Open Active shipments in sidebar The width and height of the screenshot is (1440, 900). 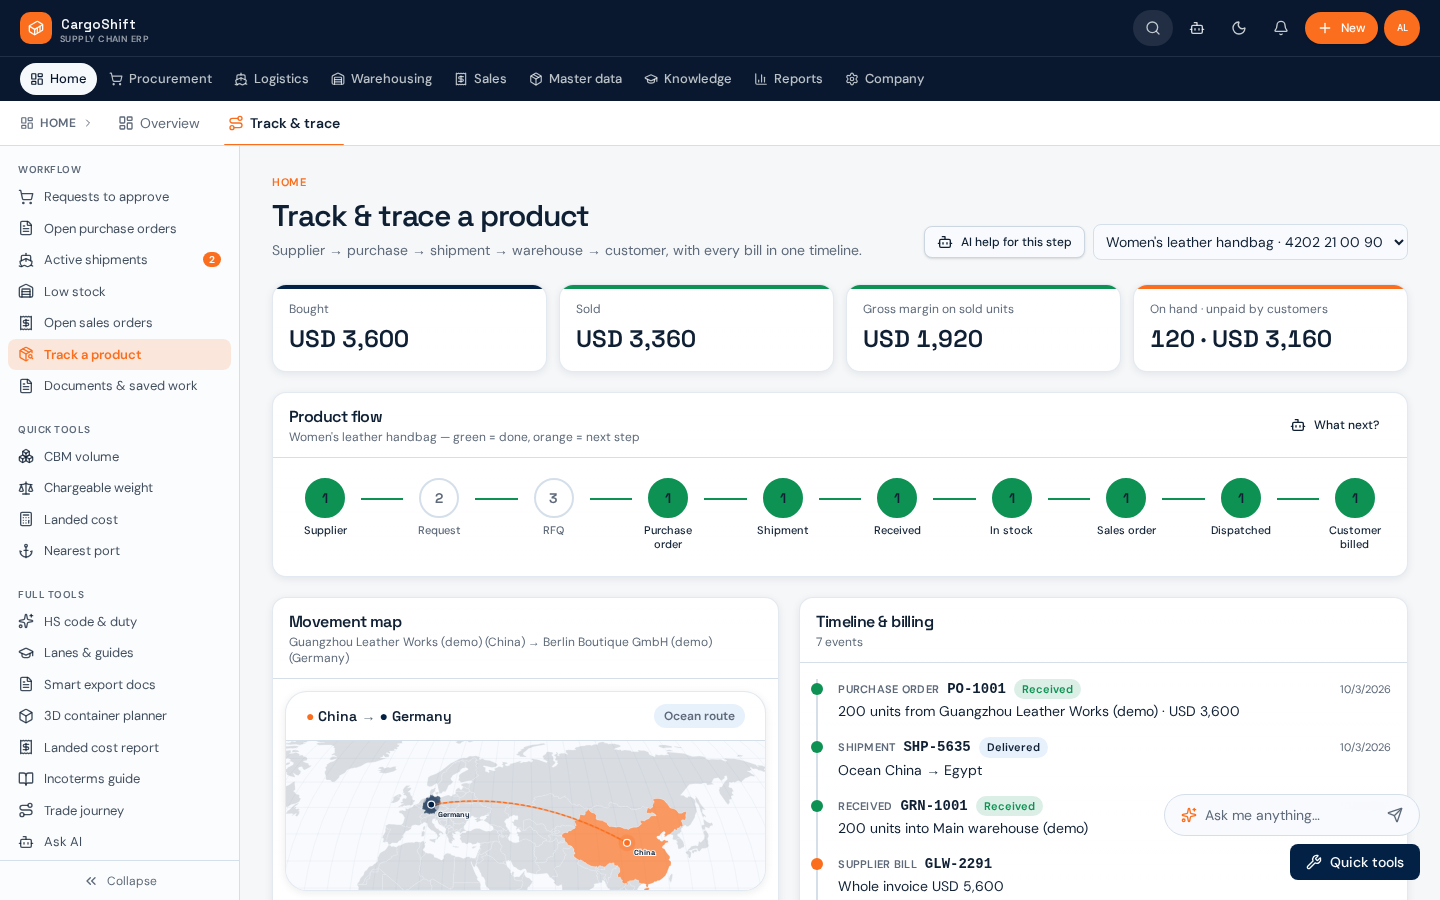[x=119, y=260]
